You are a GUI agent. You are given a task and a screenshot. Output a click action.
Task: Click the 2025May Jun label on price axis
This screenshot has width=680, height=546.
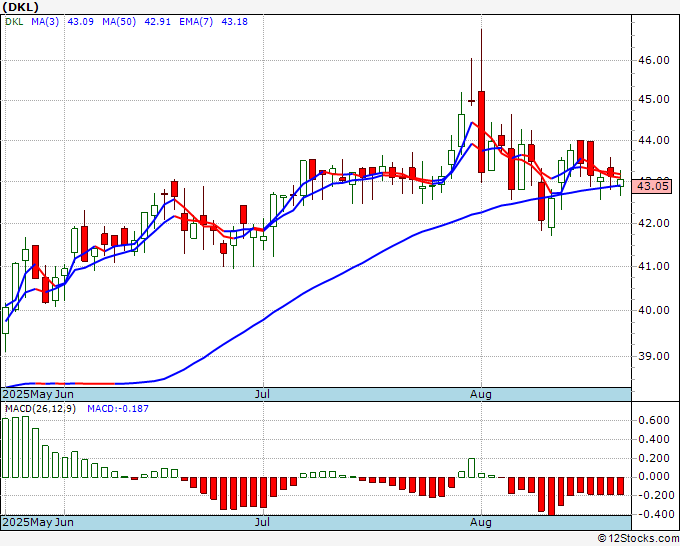point(38,394)
